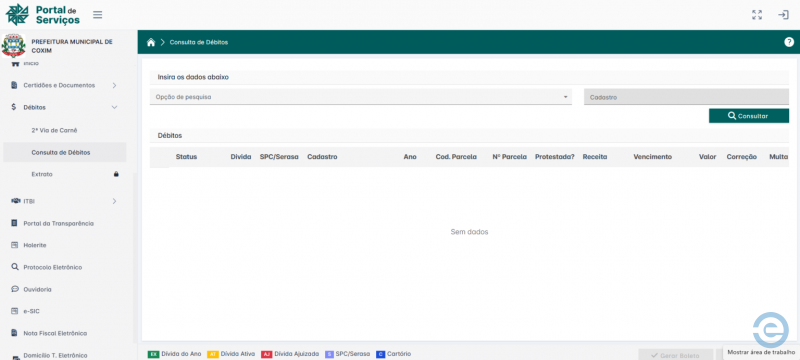Select 2ª Via de Carnê menu item
This screenshot has height=360, width=800.
tap(55, 131)
